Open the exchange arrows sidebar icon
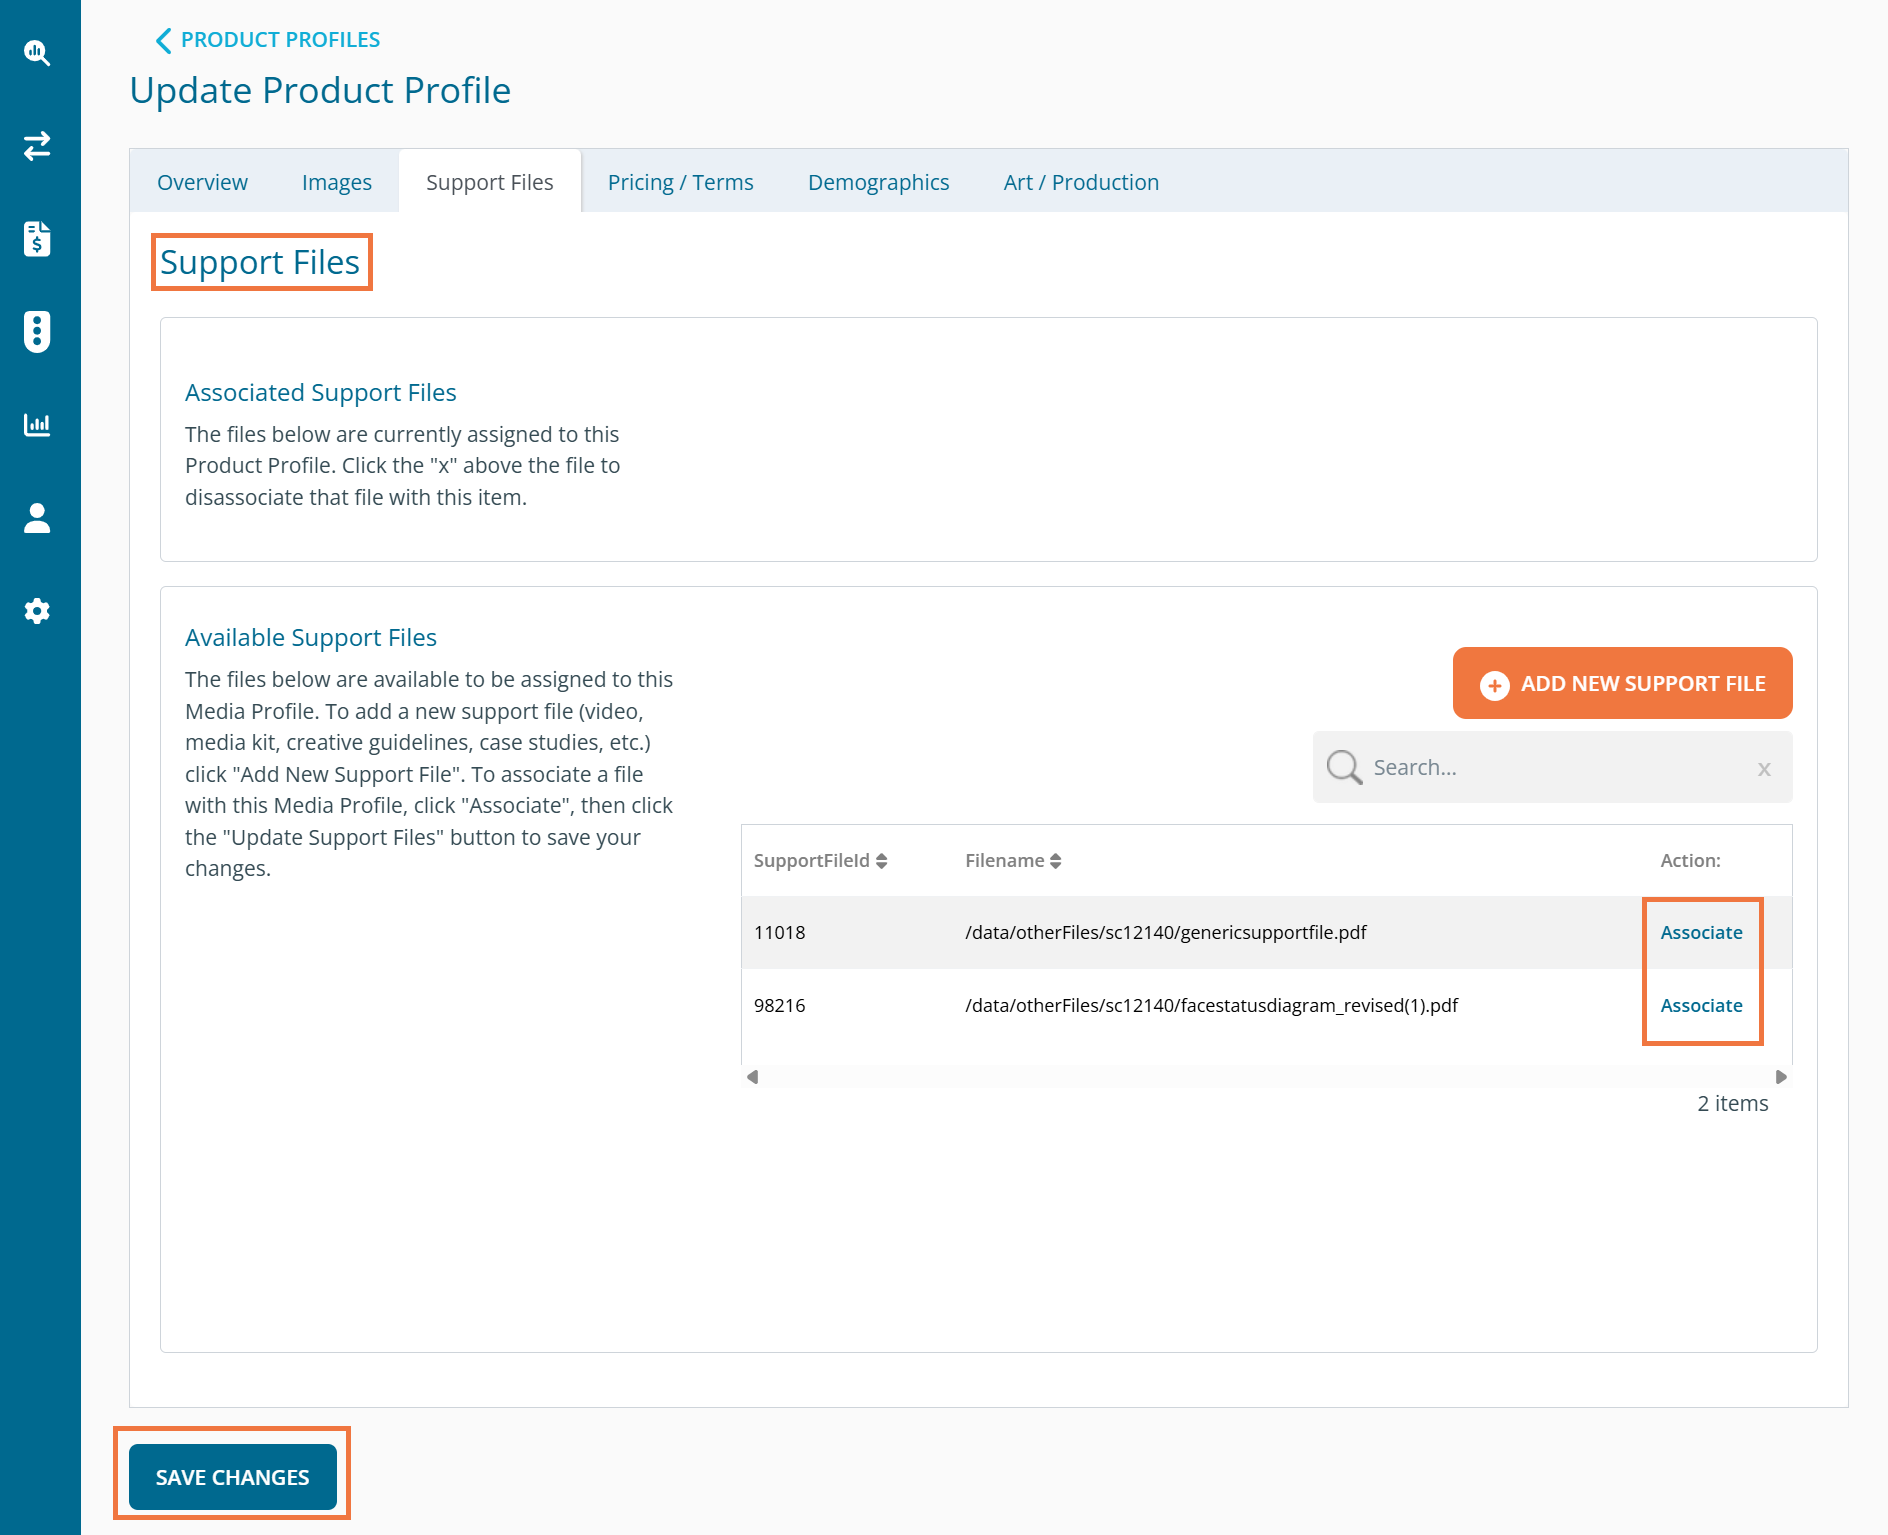The width and height of the screenshot is (1888, 1535). click(x=37, y=146)
